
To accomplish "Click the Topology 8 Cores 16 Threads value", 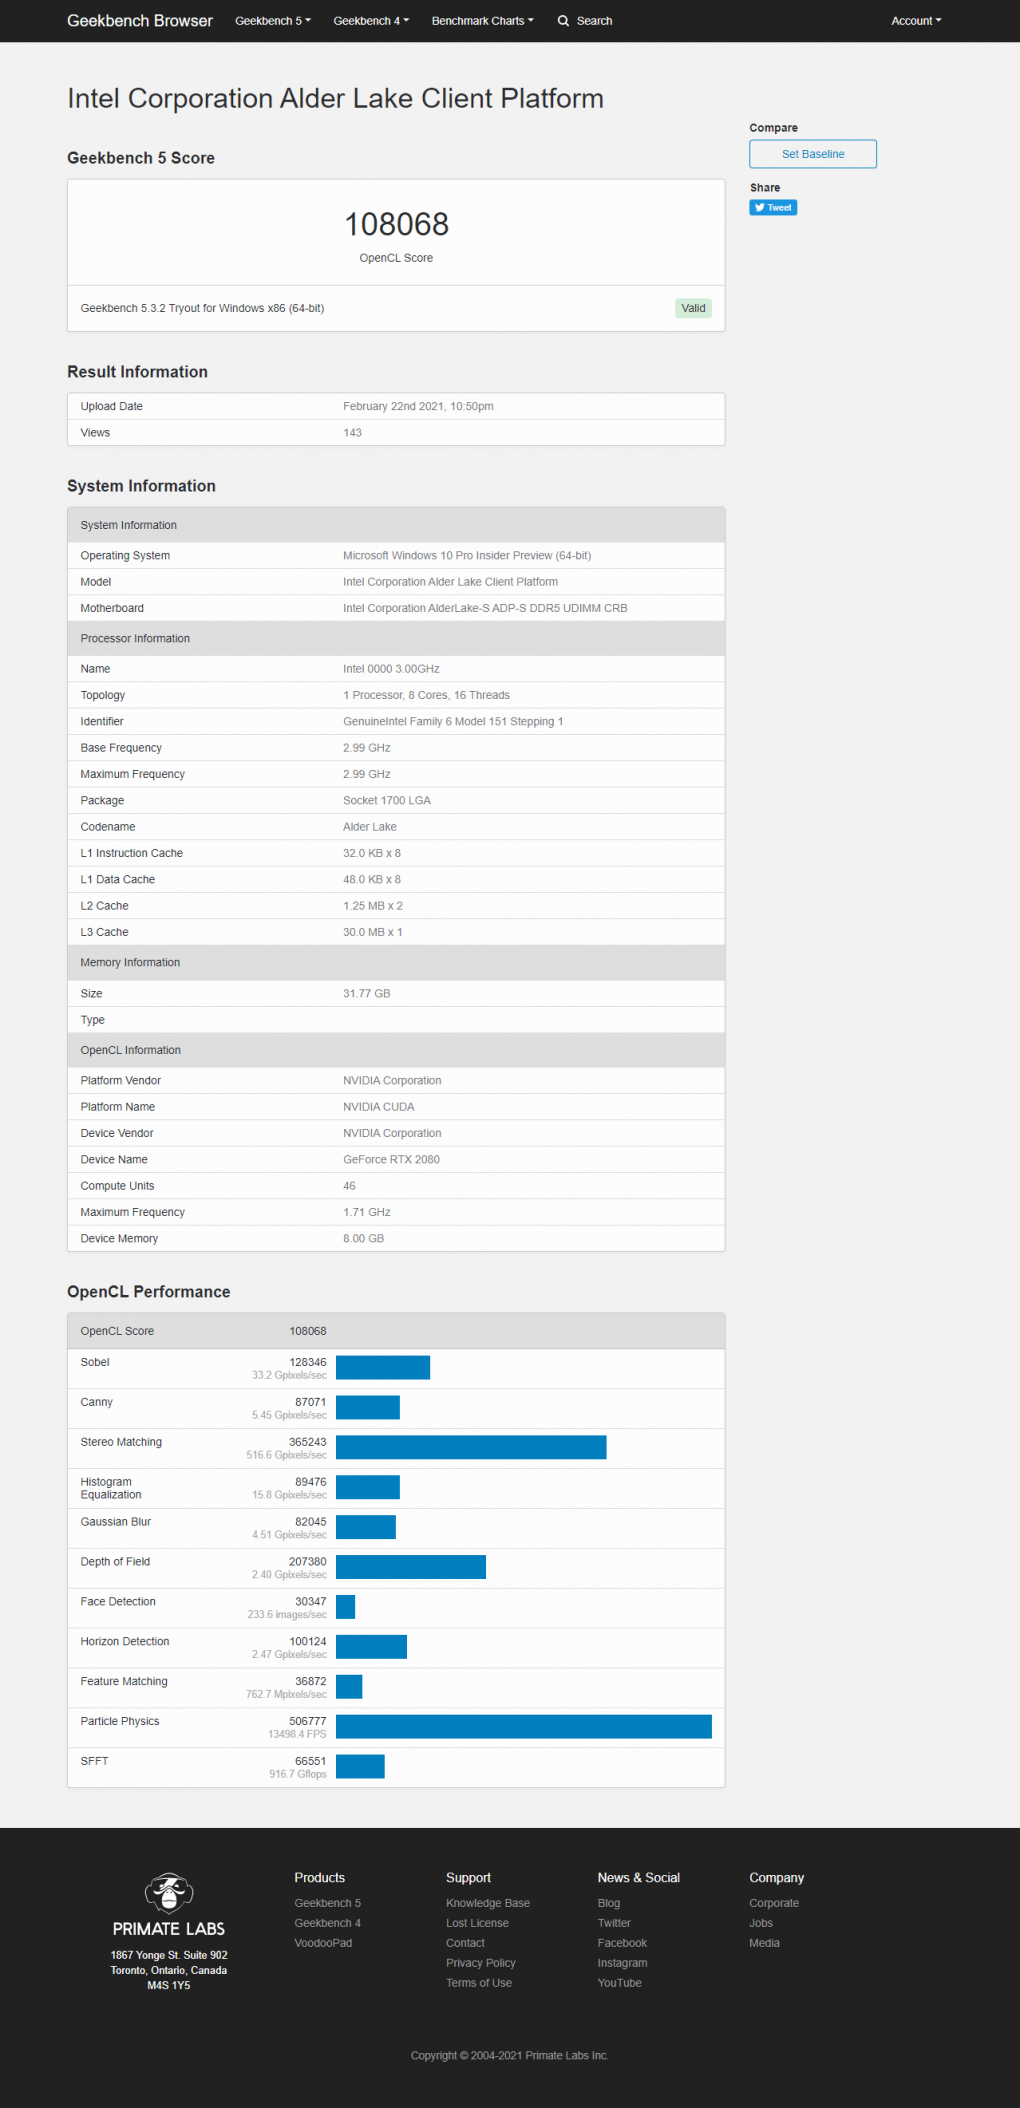I will pos(426,695).
